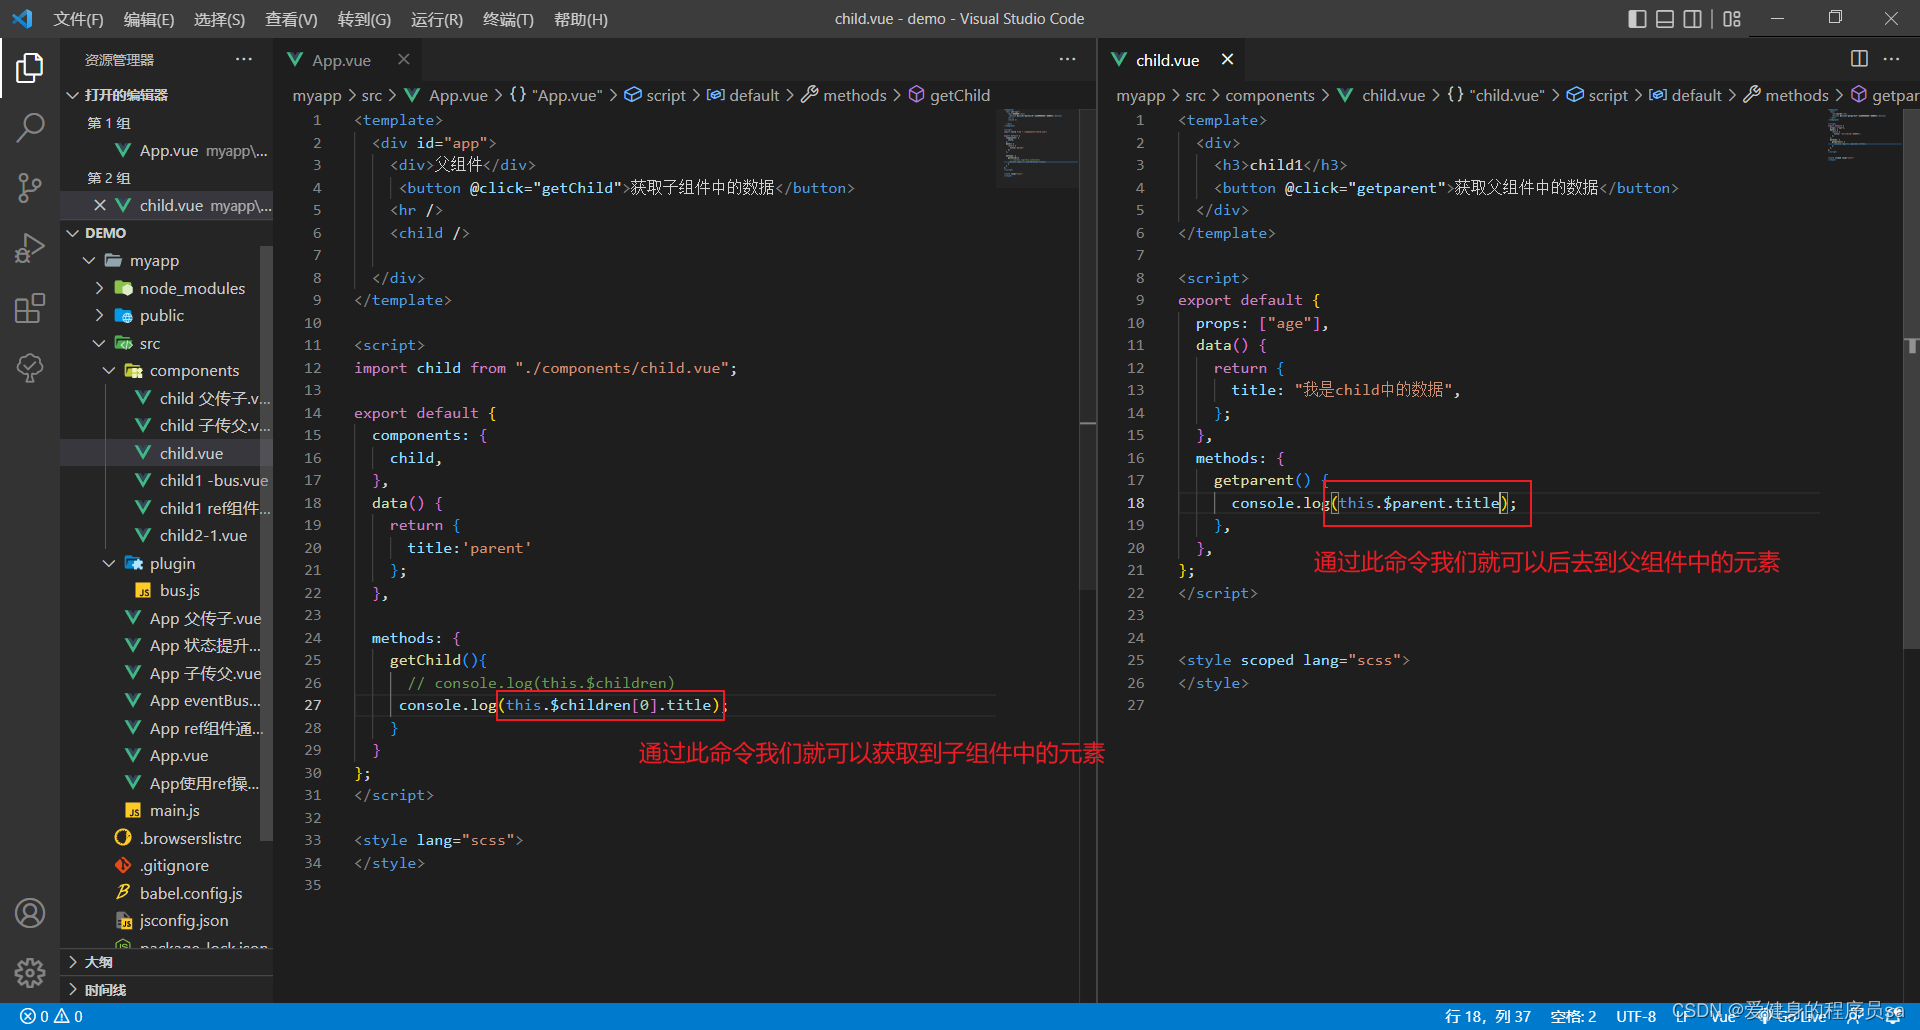
Task: Open the 帮助(H) menu
Action: 580,19
